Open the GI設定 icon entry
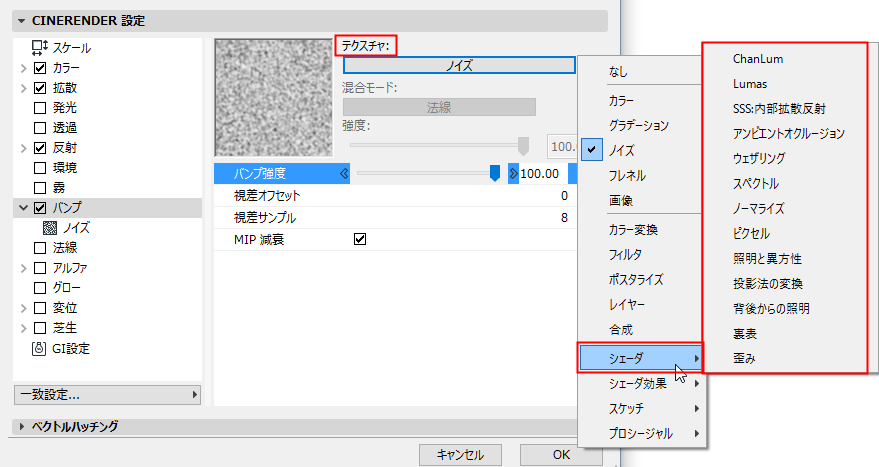 [x=39, y=349]
